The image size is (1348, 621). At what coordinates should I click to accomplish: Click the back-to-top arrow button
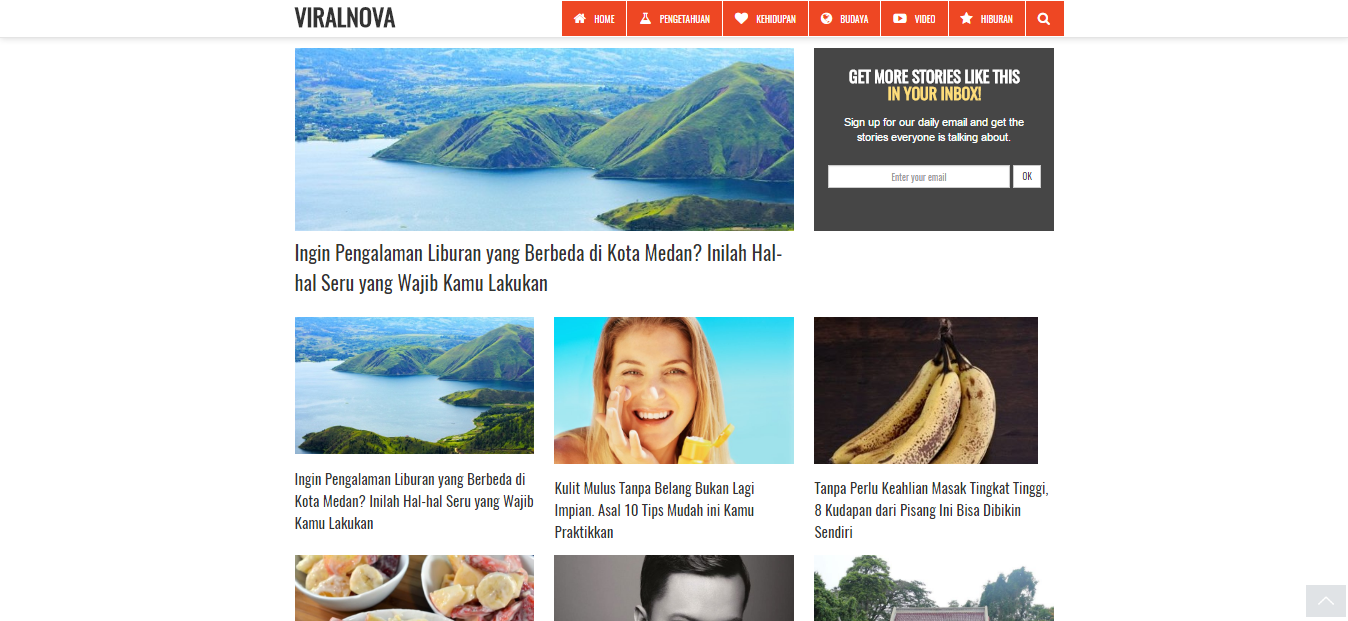pos(1326,601)
